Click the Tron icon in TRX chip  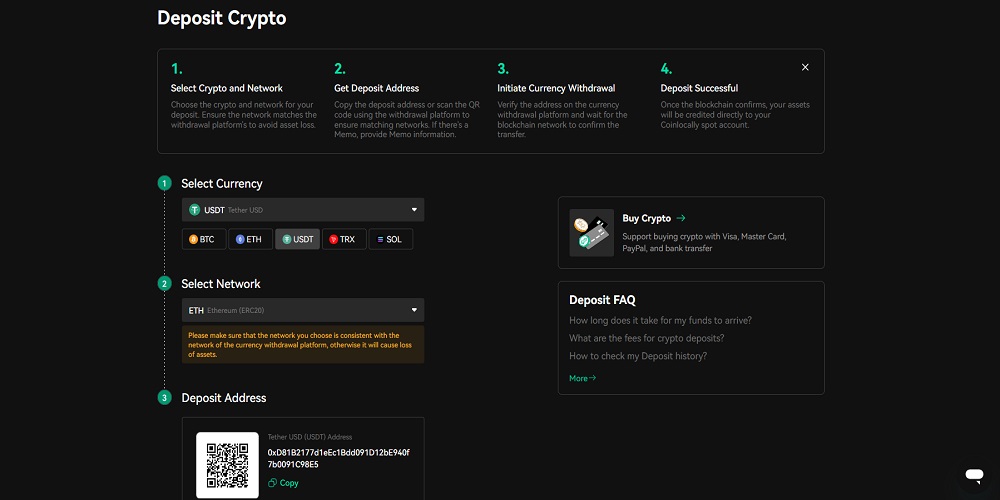click(334, 239)
